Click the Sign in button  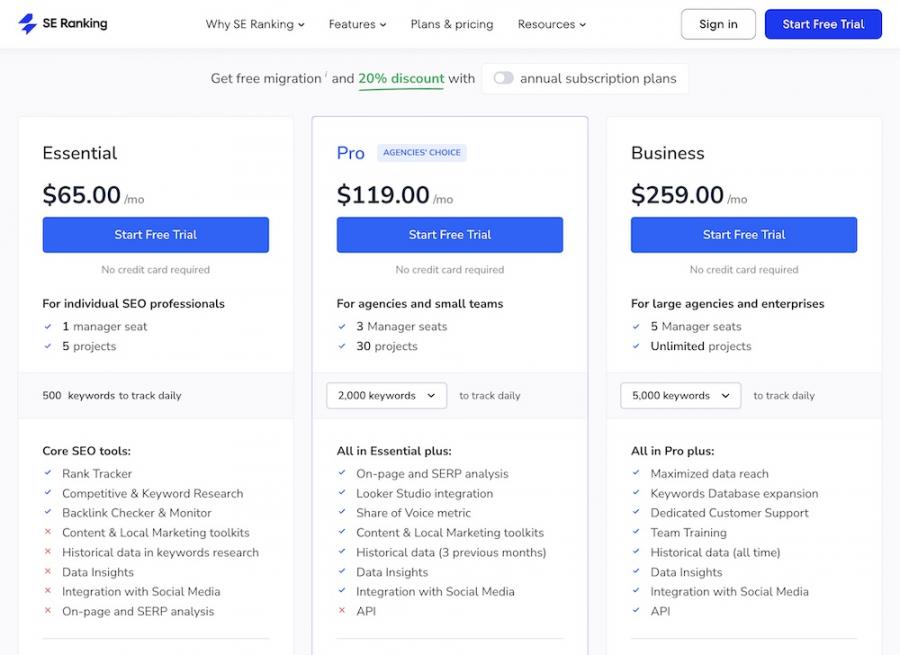click(x=718, y=24)
